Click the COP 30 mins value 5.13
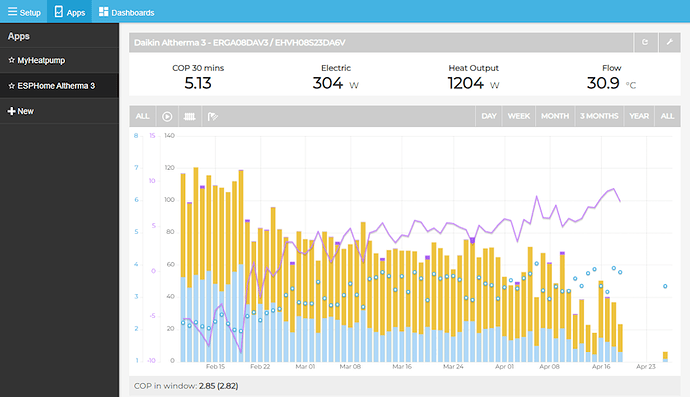The height and width of the screenshot is (397, 690). [x=198, y=83]
